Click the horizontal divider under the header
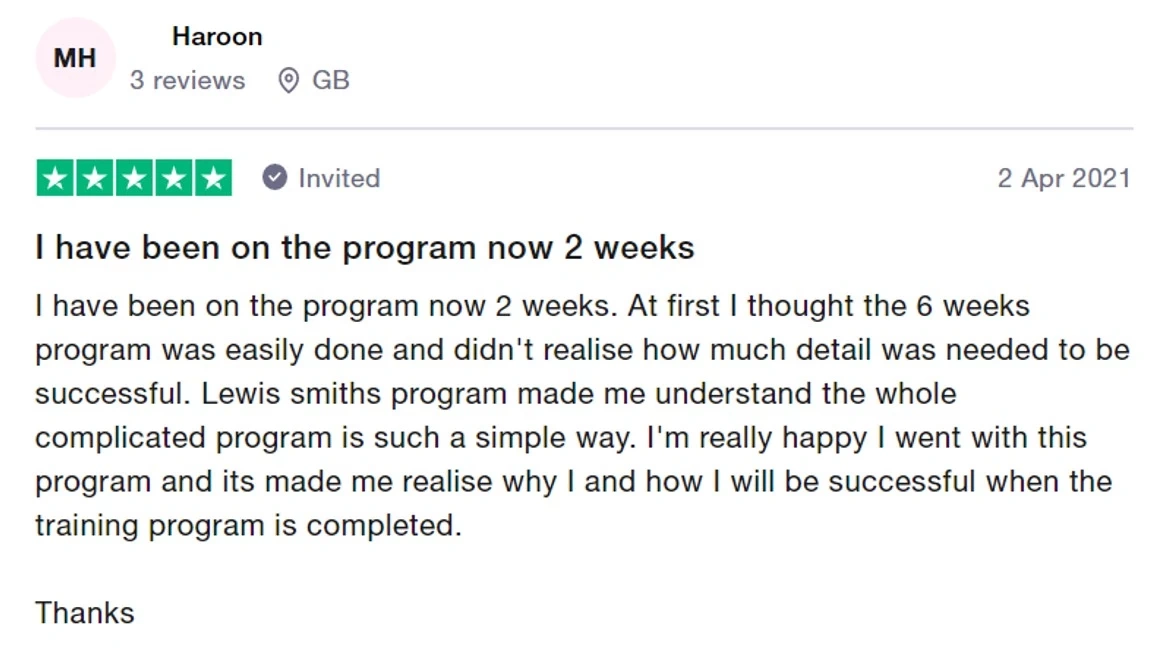Image resolution: width=1172 pixels, height=657 pixels. point(584,129)
